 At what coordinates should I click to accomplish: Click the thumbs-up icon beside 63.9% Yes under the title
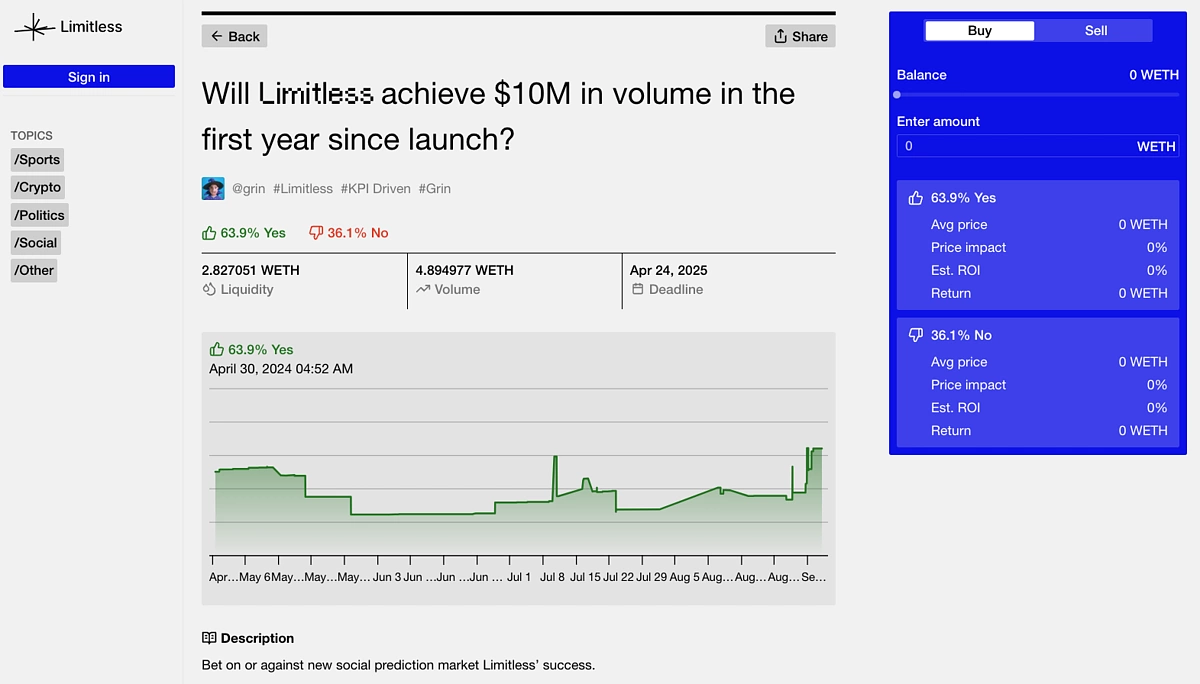pyautogui.click(x=209, y=233)
